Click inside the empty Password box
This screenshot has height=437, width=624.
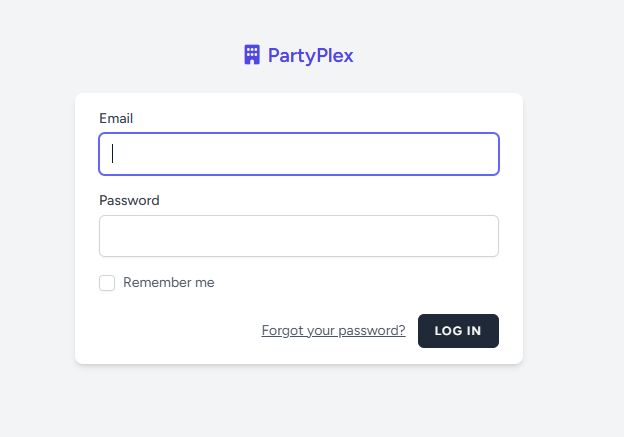pos(298,236)
